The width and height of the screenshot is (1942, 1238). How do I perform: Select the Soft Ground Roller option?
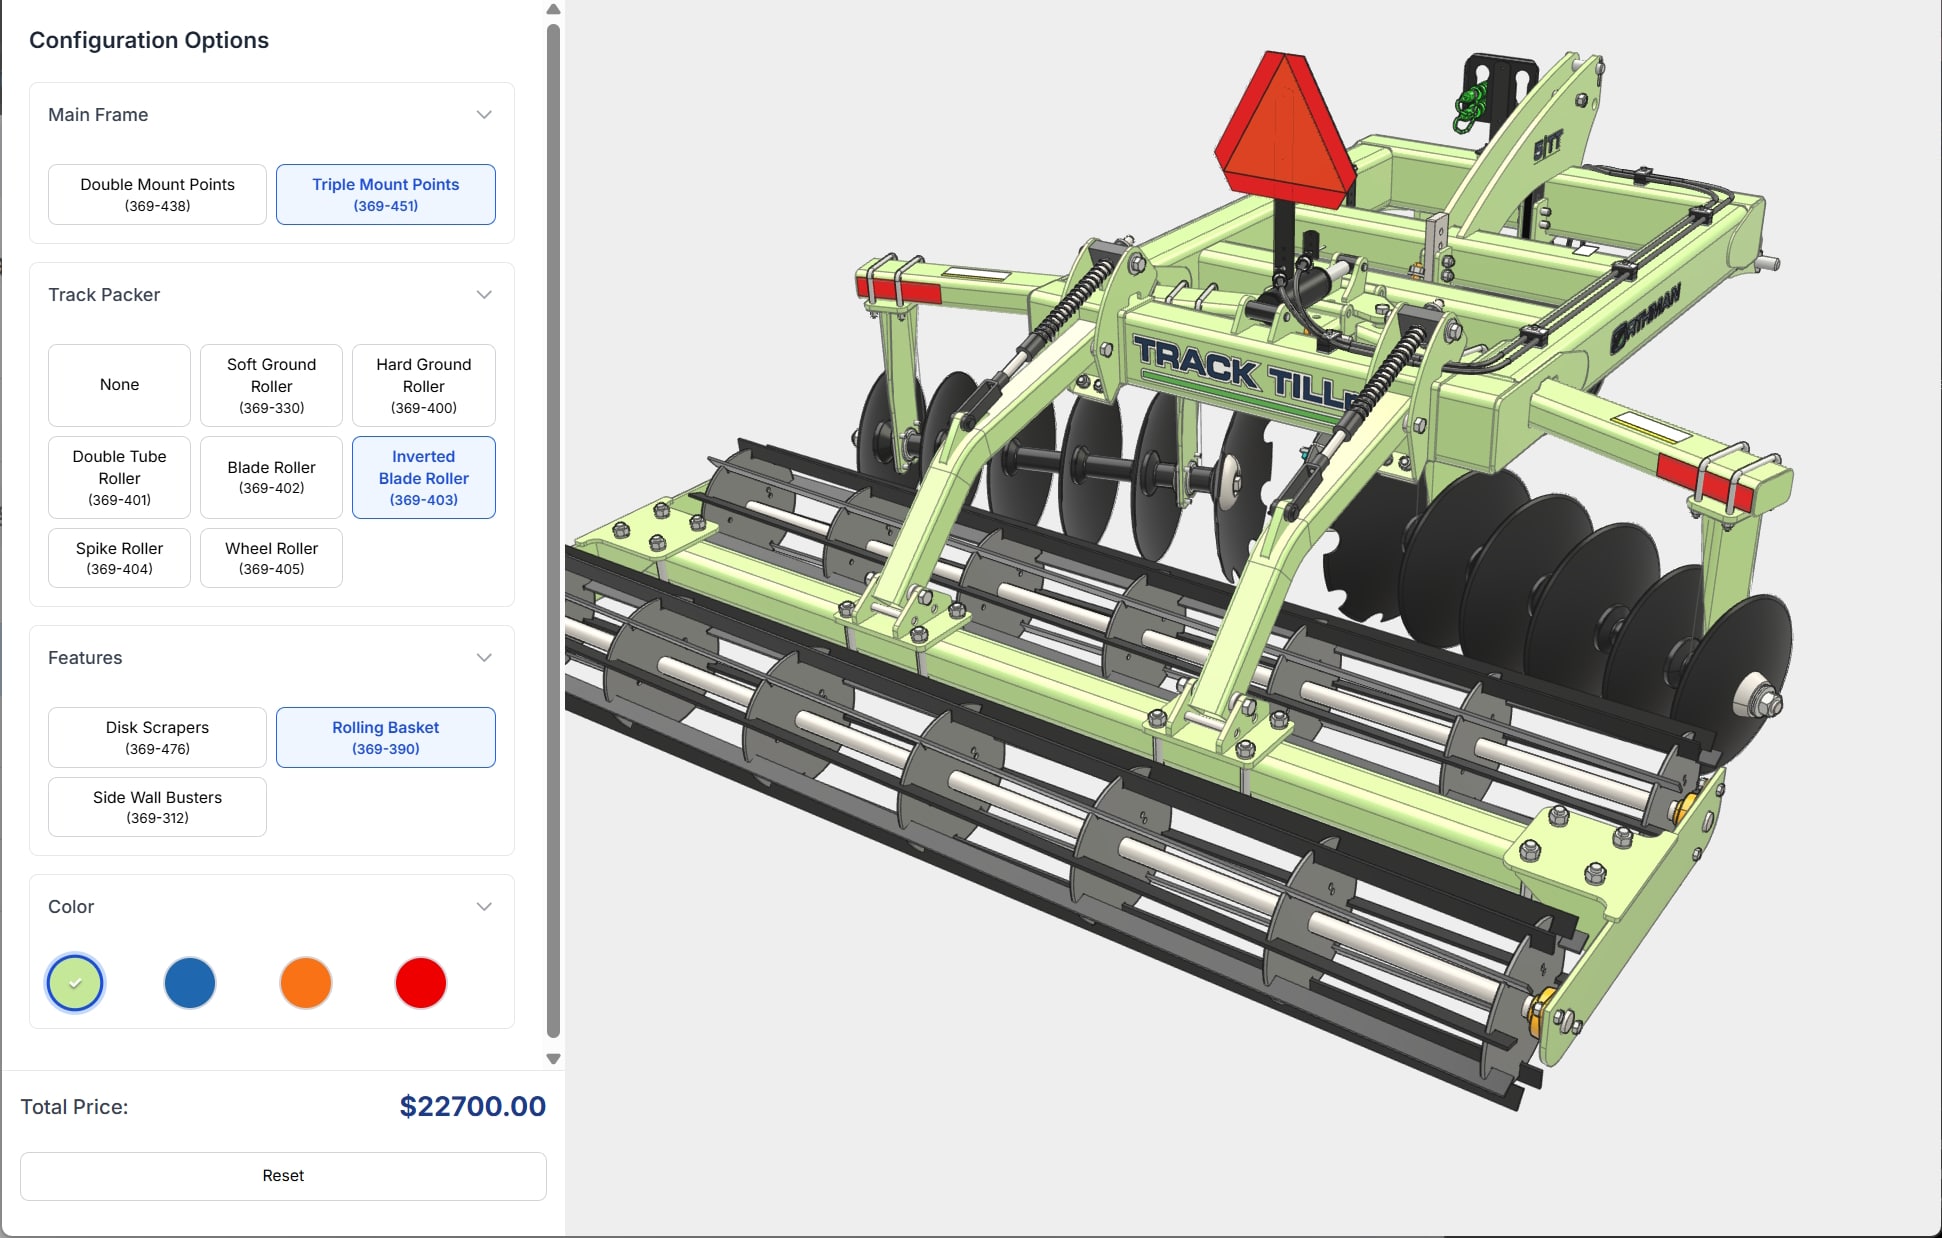271,385
